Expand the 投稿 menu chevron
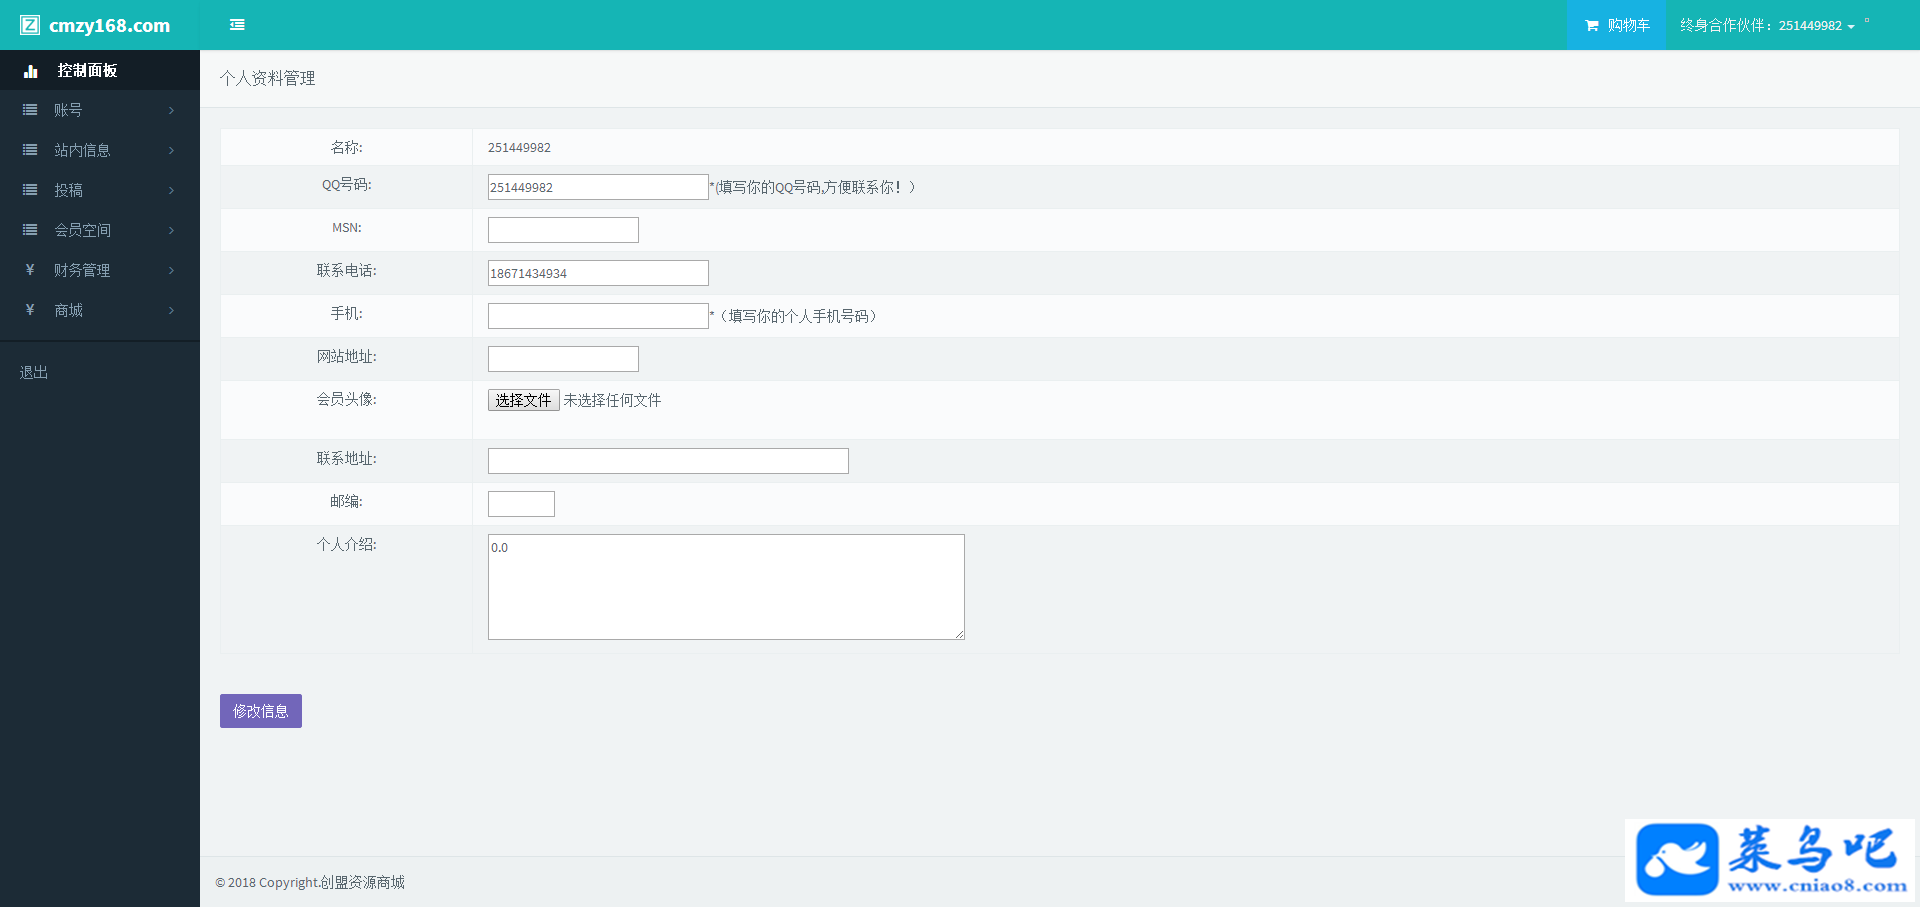Viewport: 1920px width, 907px height. 171,190
